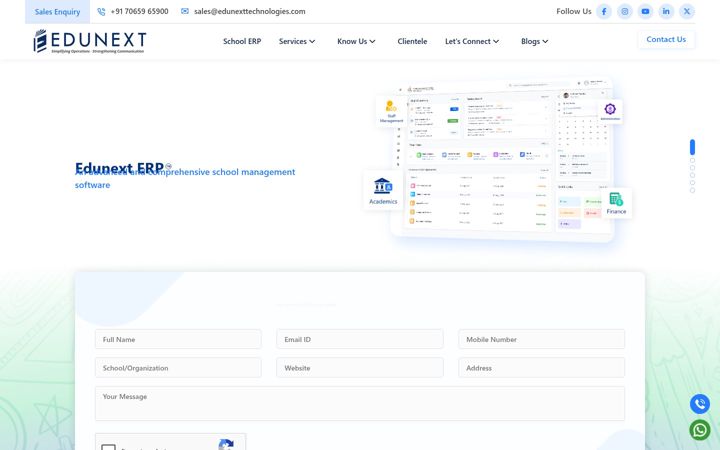Click the Finance icon card
720x450 pixels.
[616, 203]
